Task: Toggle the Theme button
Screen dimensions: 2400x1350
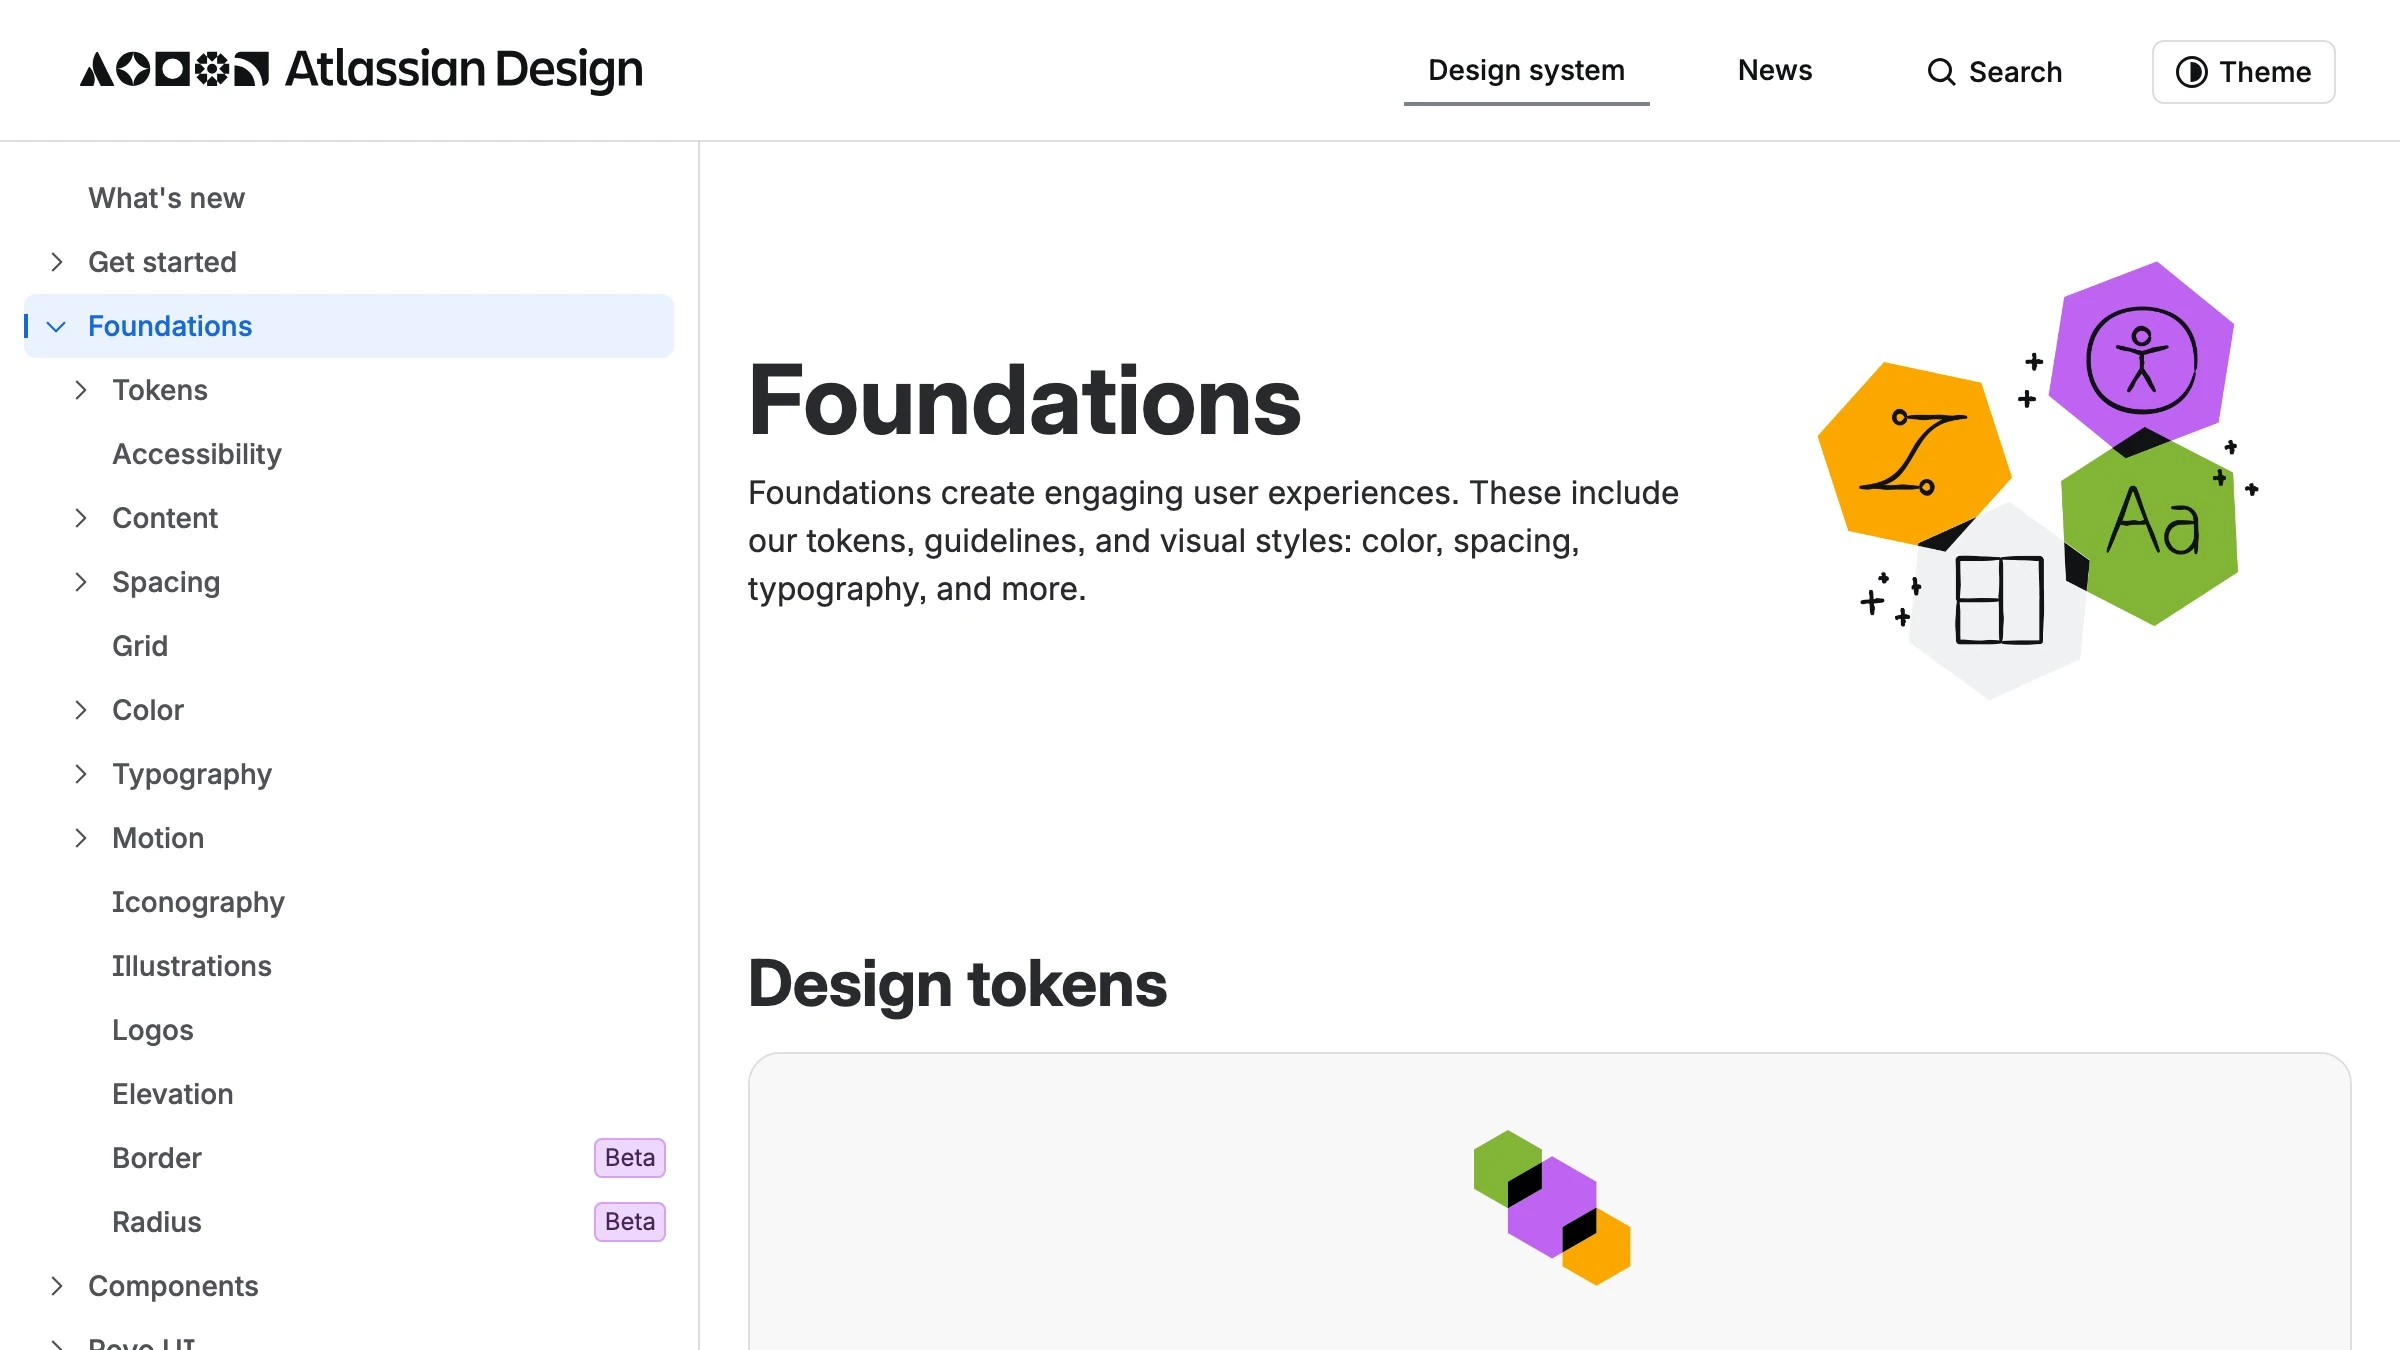Action: [2243, 72]
